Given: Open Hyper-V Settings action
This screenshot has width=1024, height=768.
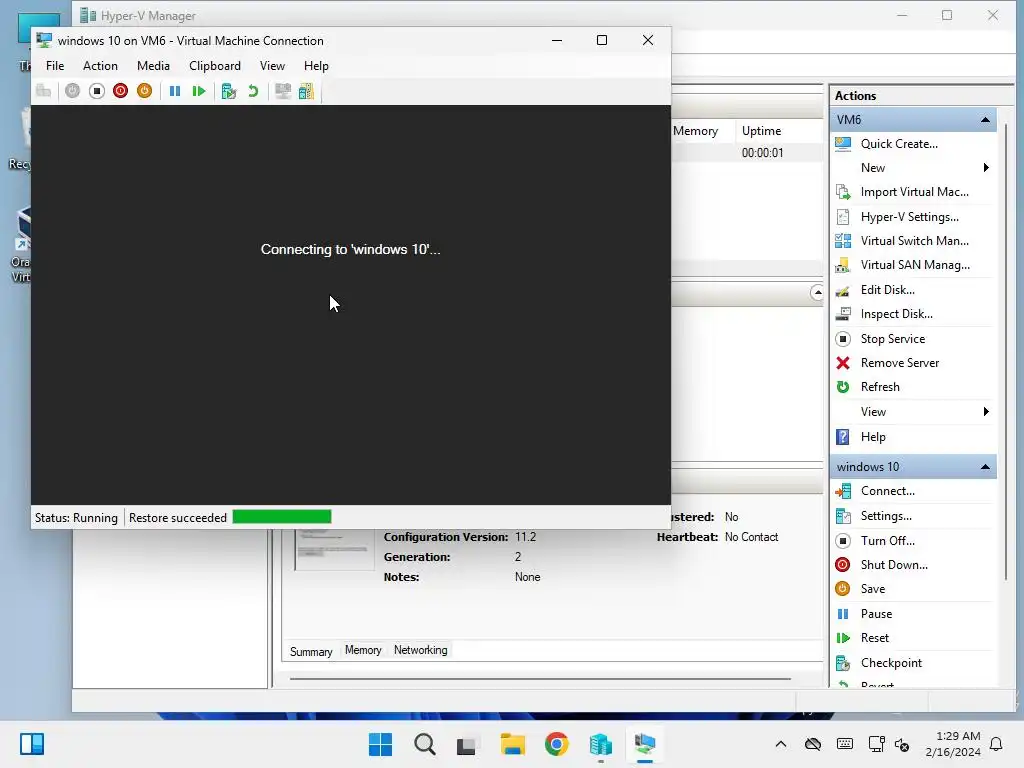Looking at the screenshot, I should click(x=909, y=217).
